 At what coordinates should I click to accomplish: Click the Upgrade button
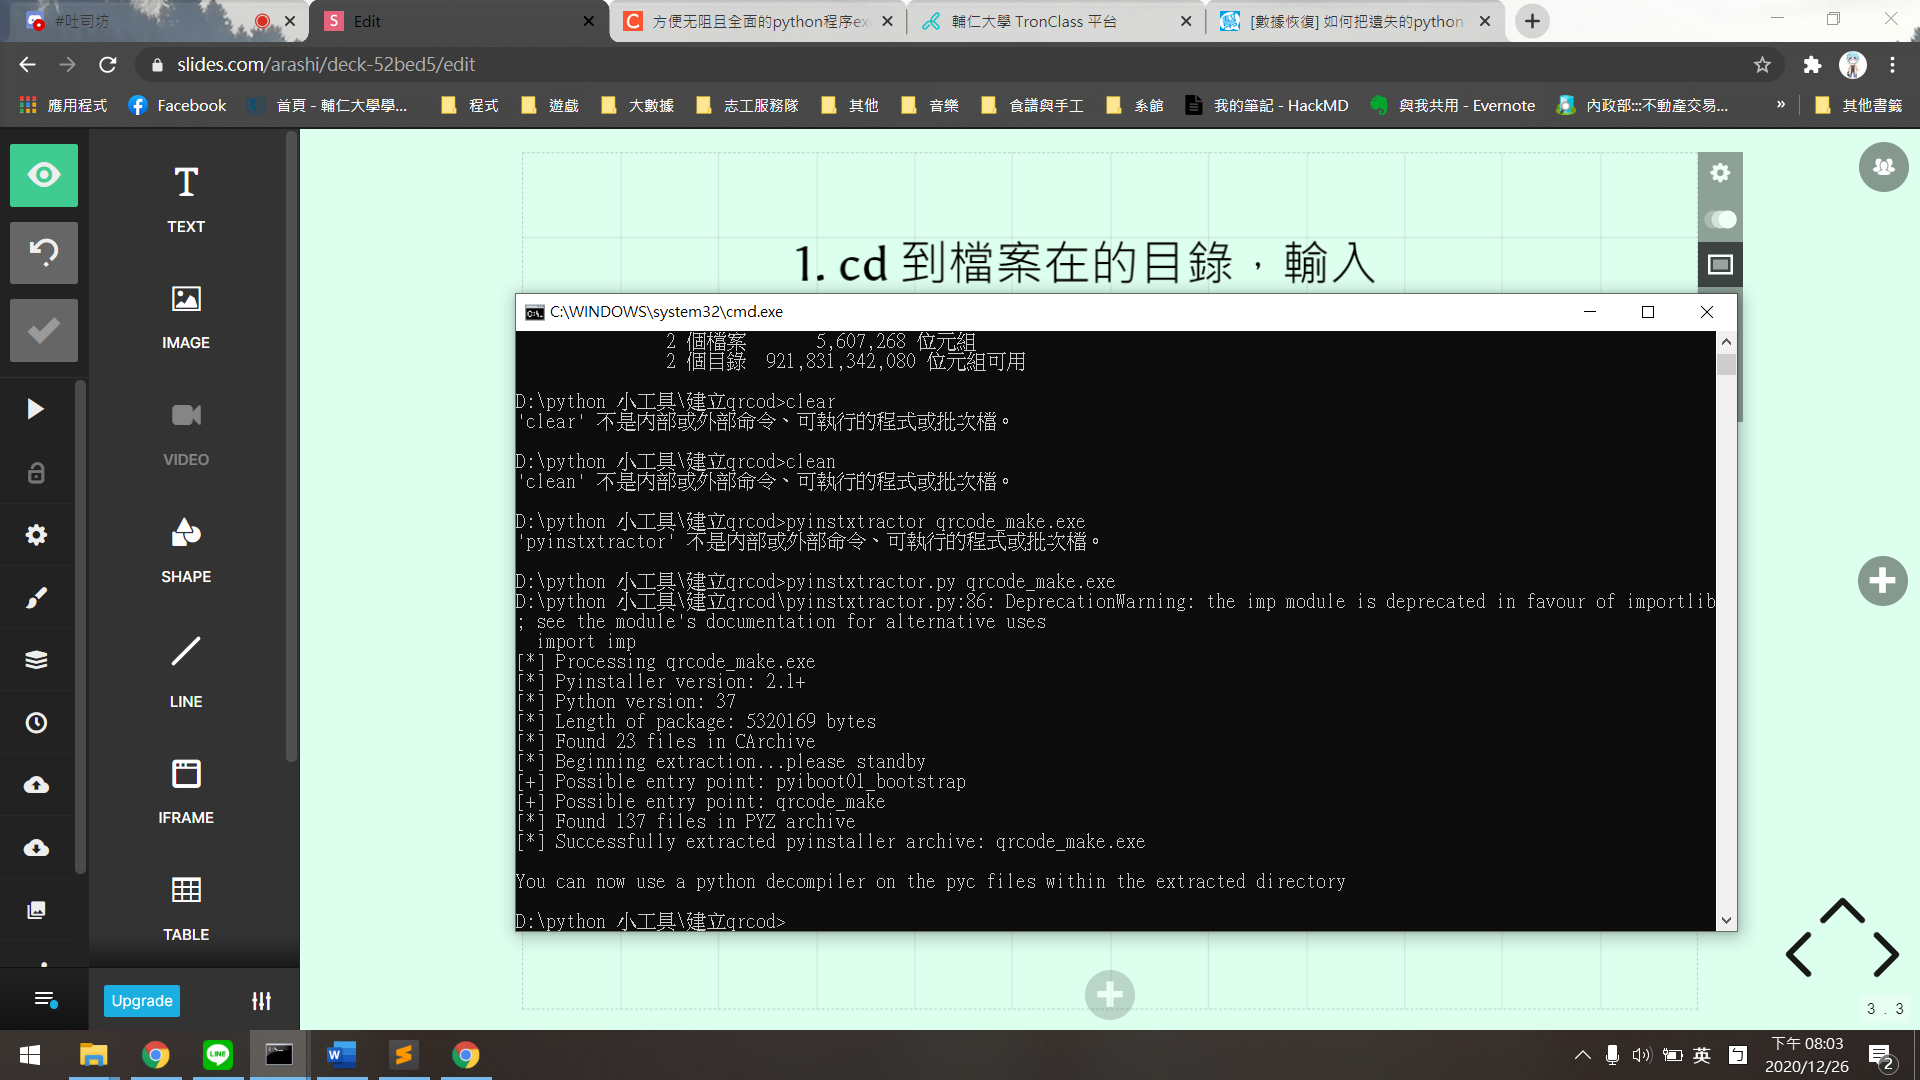142,1001
